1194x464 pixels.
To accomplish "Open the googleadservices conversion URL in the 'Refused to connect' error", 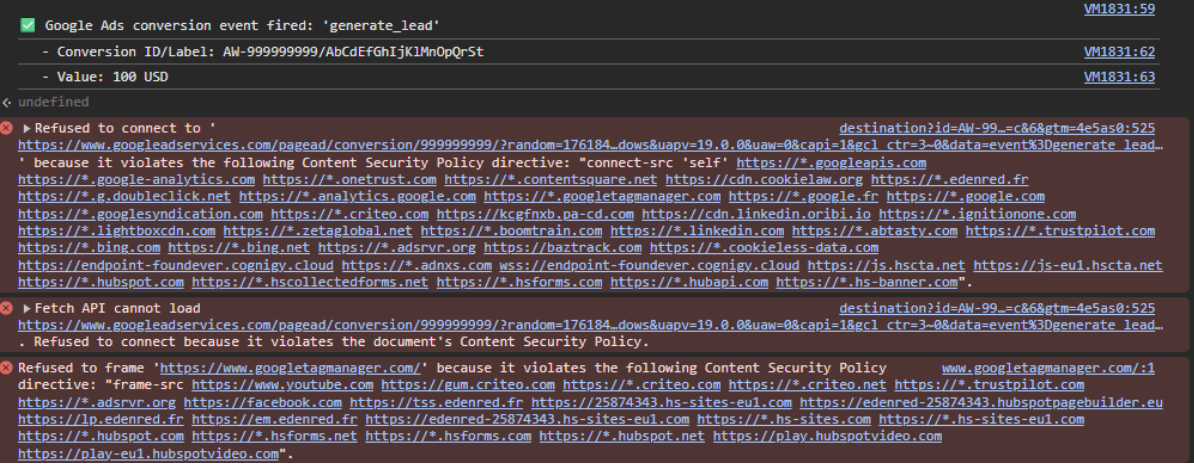I will [590, 145].
